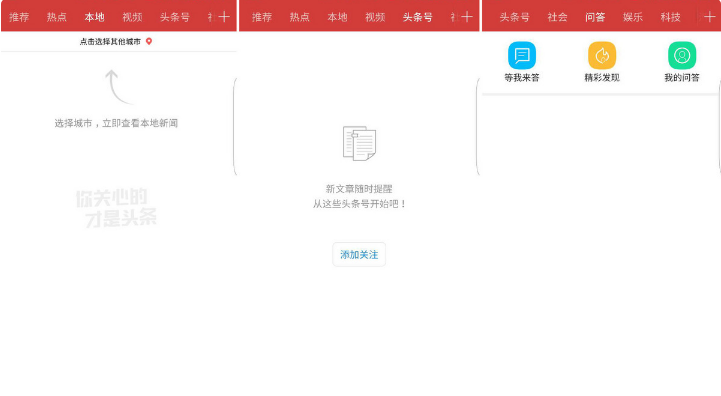The height and width of the screenshot is (396, 721).
Task: Open the 推荐 tab on the city-selection screen
Action: [19, 17]
